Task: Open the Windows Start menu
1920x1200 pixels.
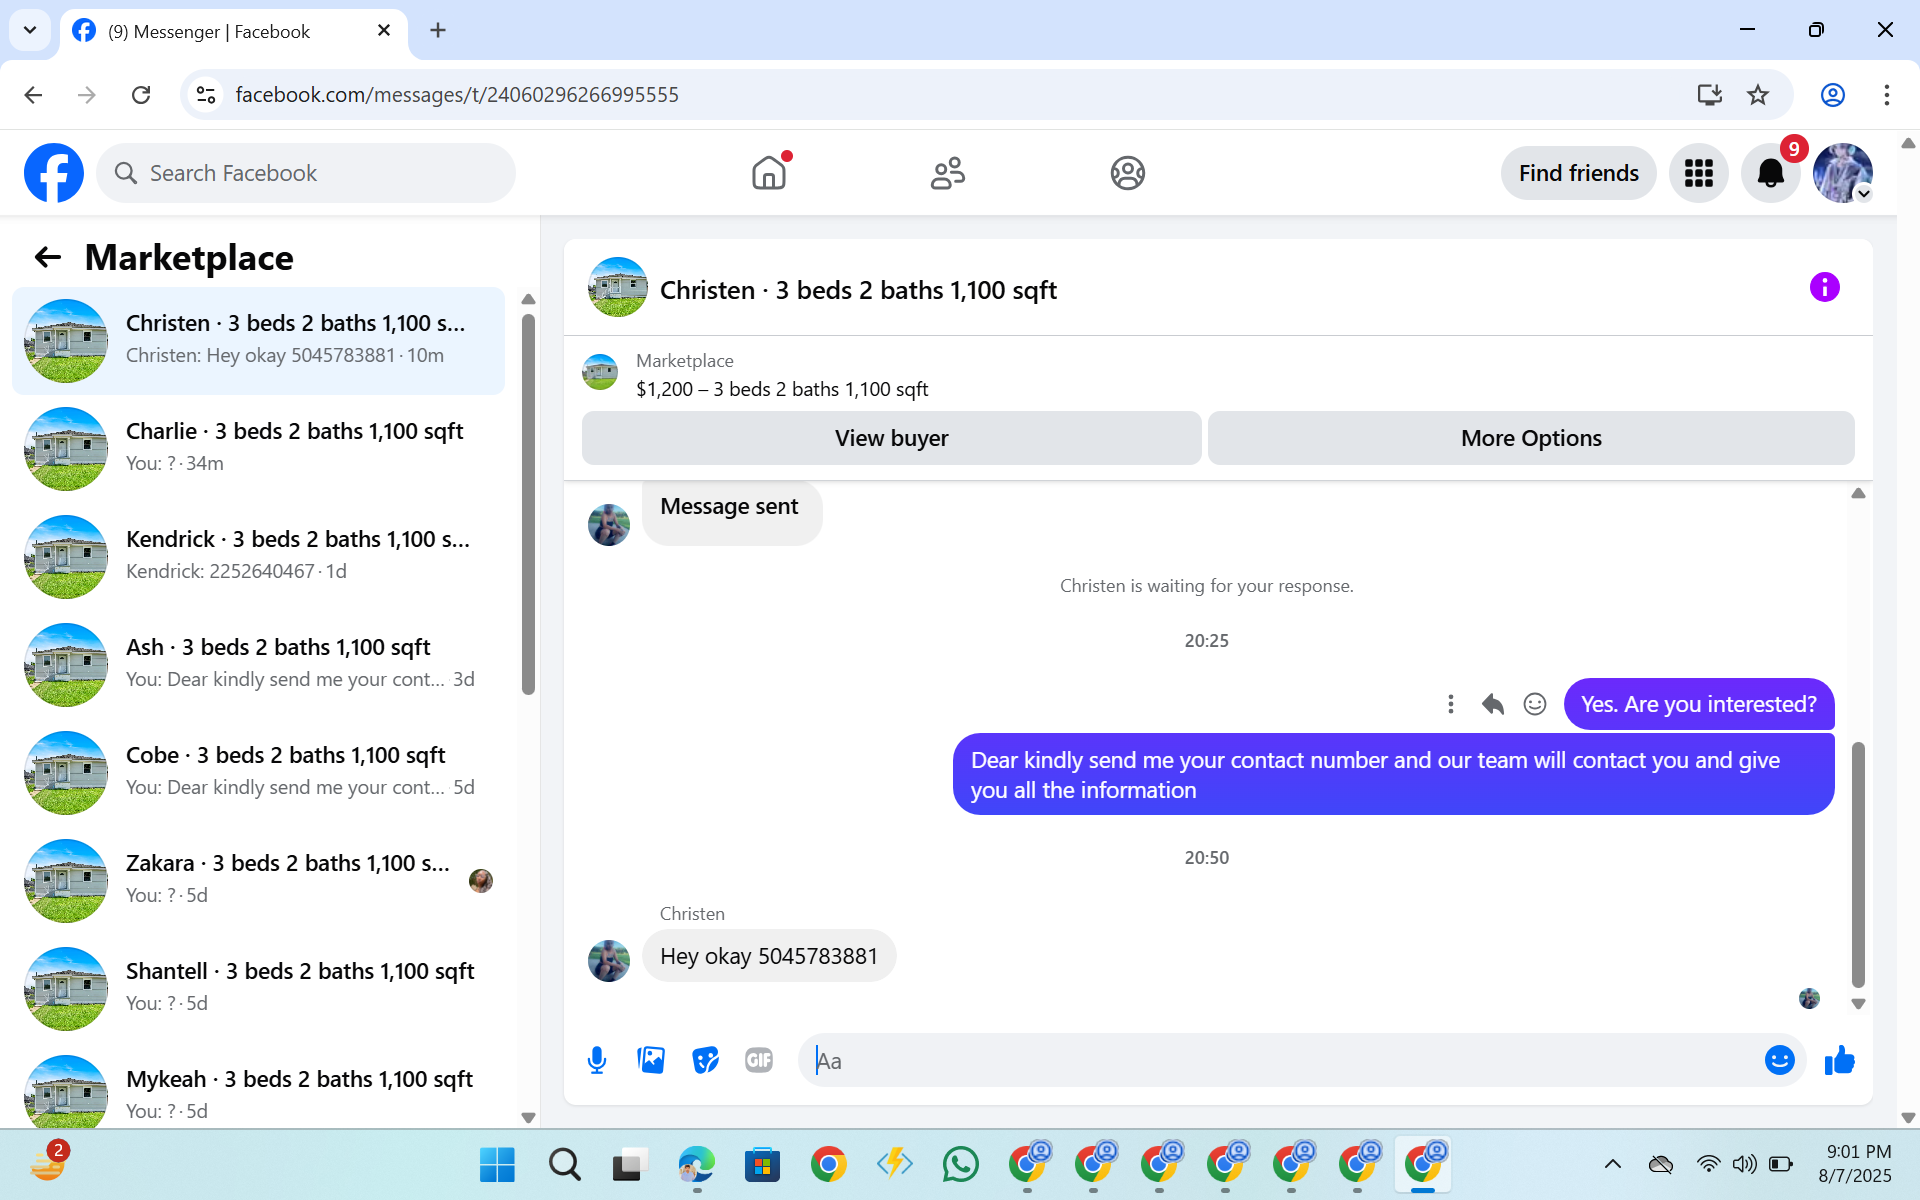Action: pyautogui.click(x=497, y=1164)
